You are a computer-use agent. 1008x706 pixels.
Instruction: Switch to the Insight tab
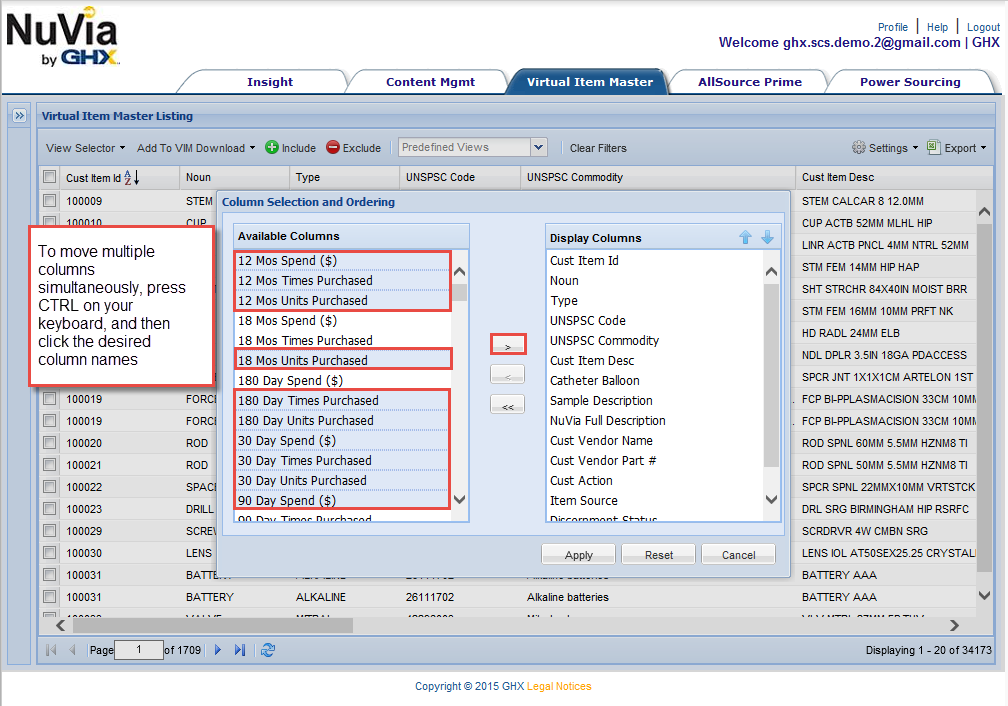click(x=270, y=82)
